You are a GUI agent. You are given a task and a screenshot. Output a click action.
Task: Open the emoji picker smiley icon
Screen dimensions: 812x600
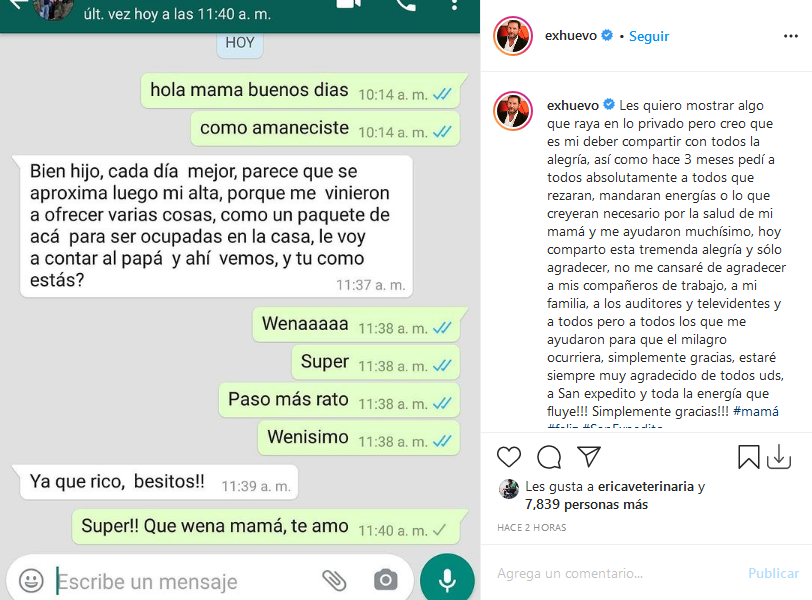[x=31, y=581]
